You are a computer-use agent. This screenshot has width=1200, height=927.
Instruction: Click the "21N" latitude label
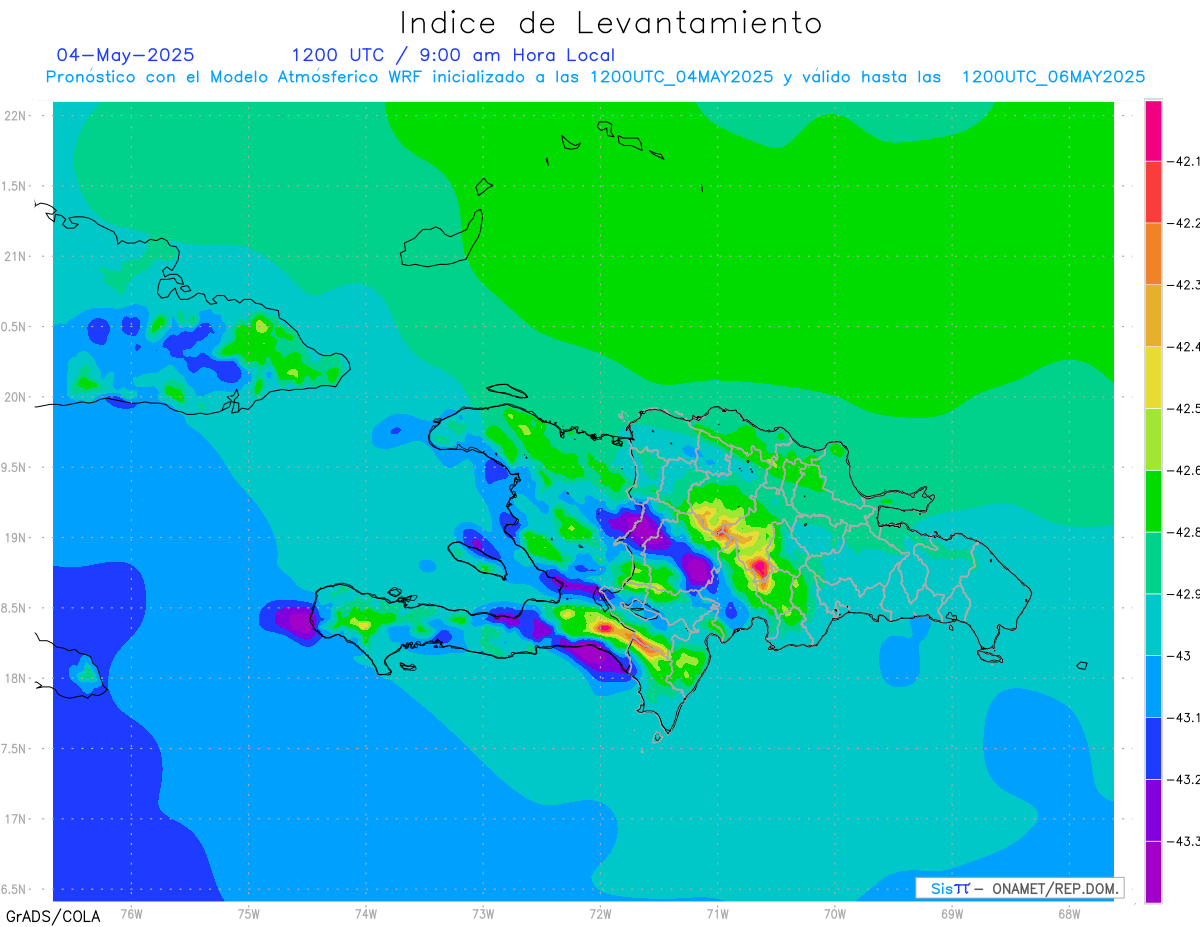point(15,256)
